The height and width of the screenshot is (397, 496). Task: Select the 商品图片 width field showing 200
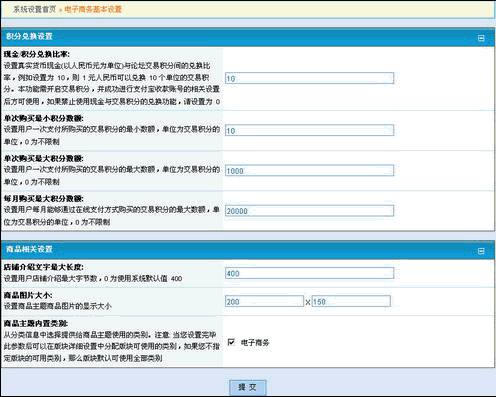[x=264, y=301]
